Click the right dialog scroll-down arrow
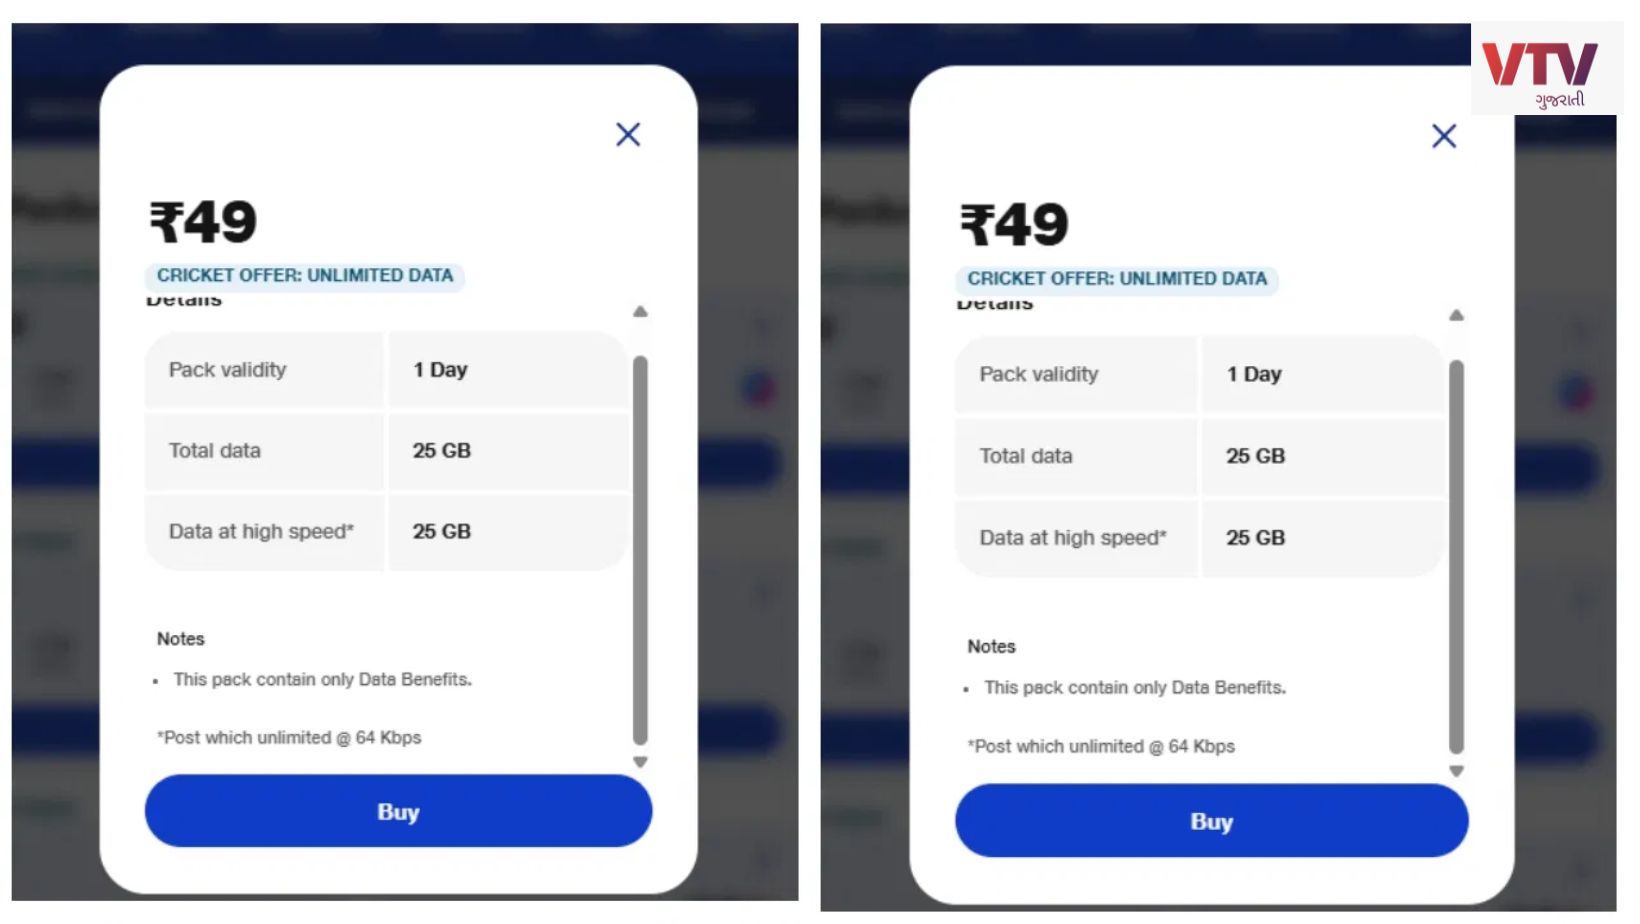 [1456, 771]
